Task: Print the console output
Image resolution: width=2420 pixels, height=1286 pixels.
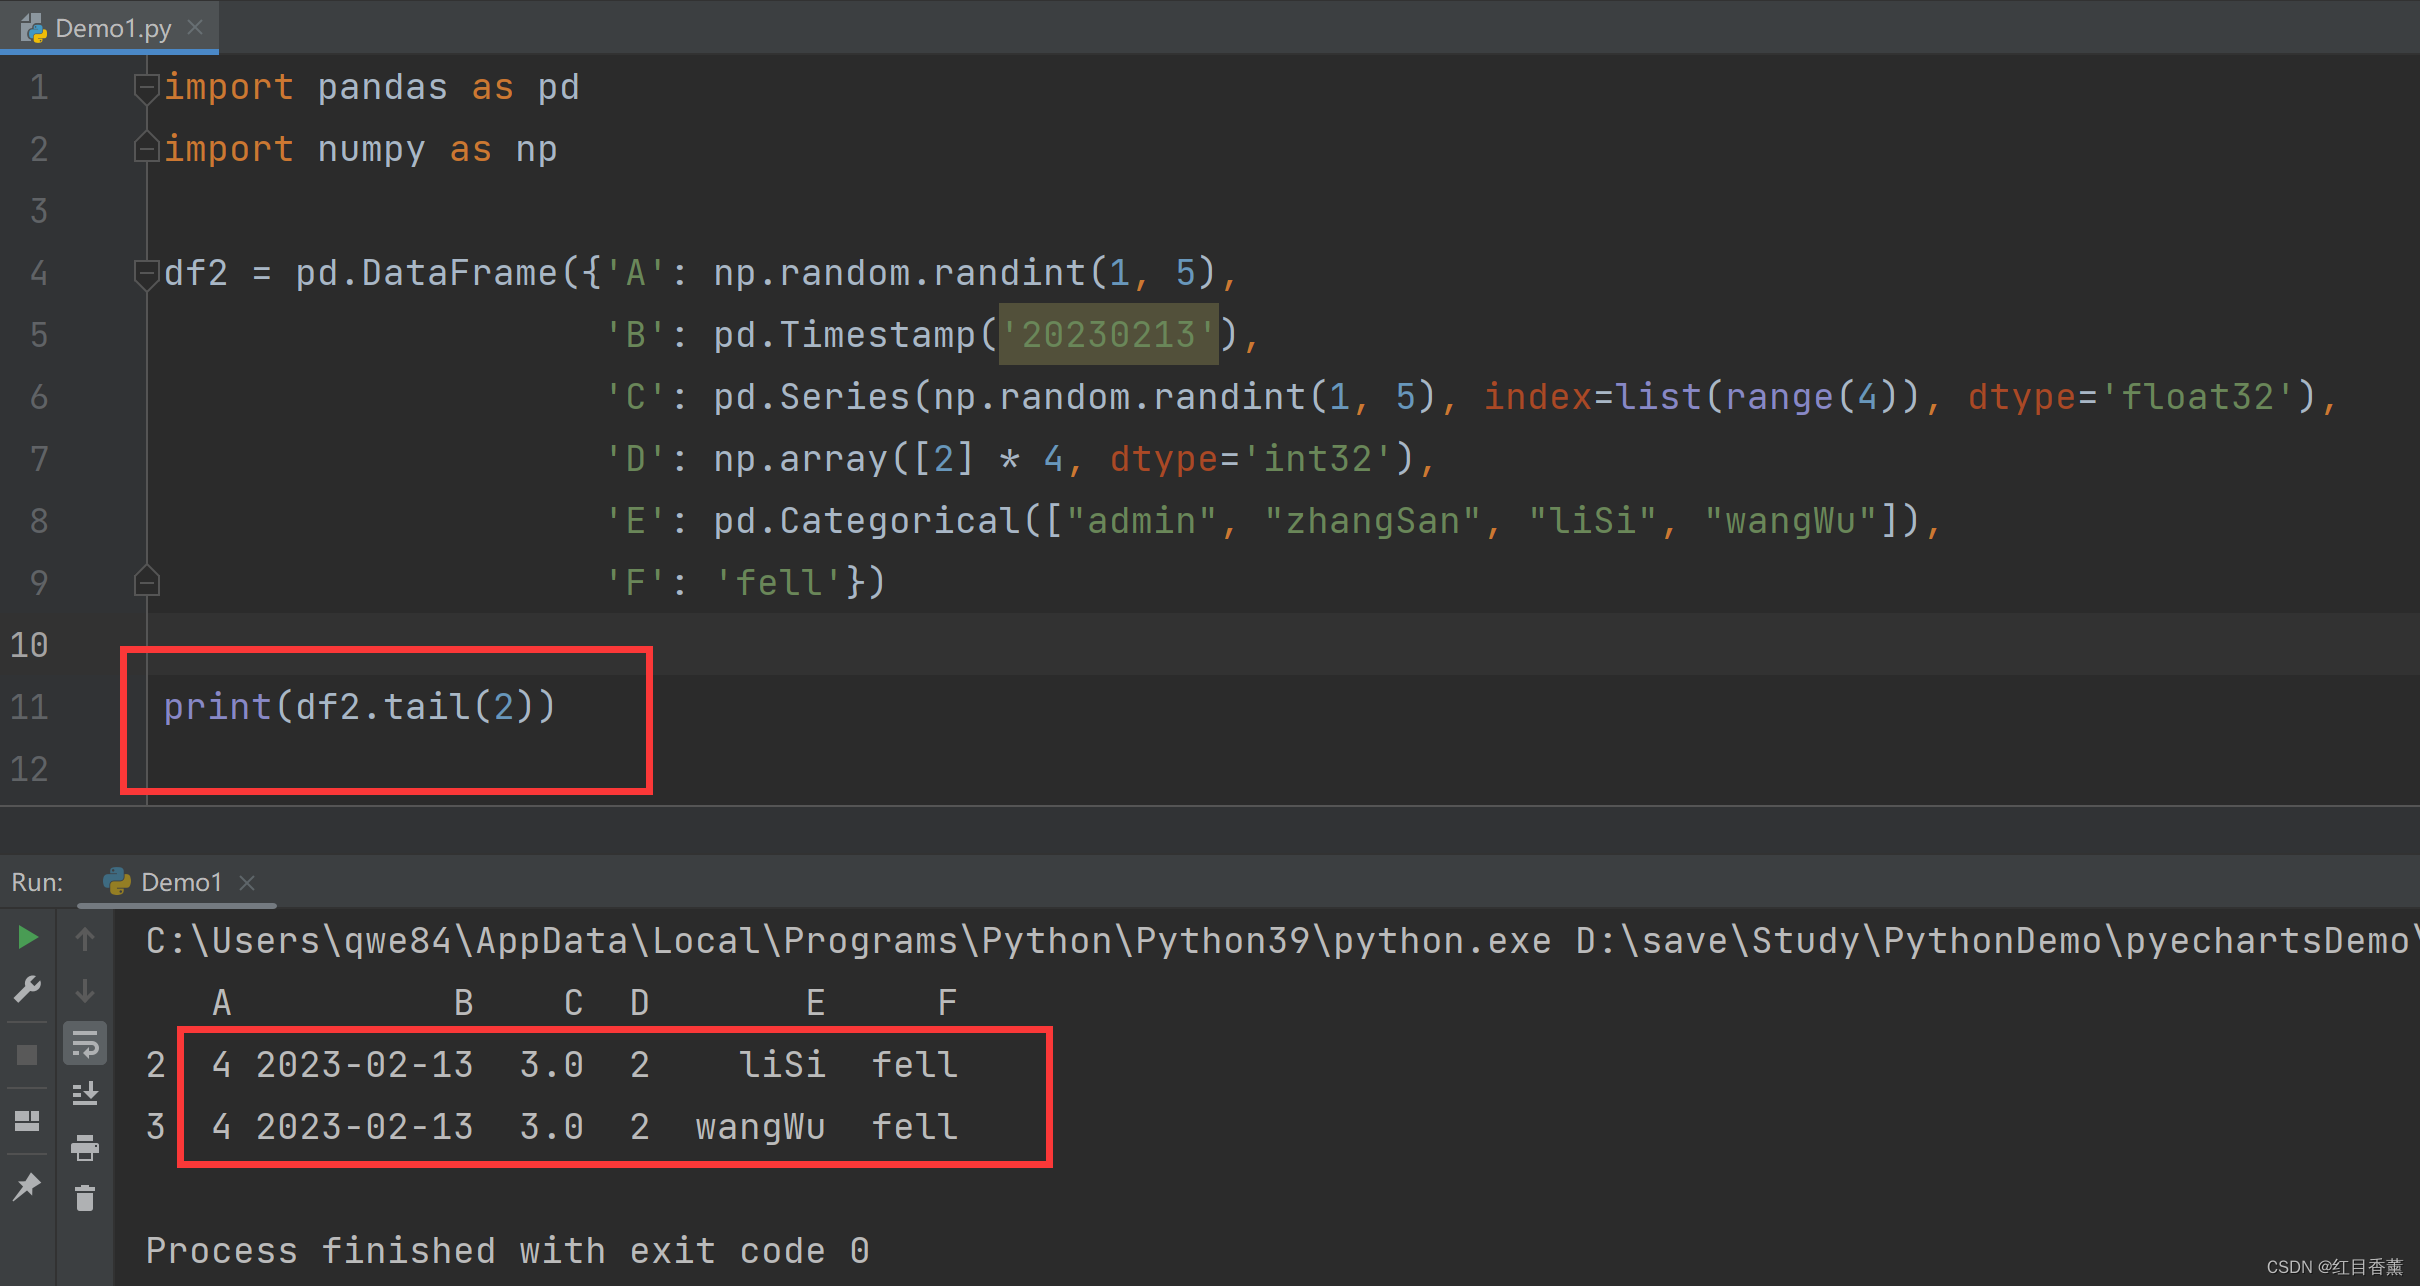Action: [x=85, y=1147]
